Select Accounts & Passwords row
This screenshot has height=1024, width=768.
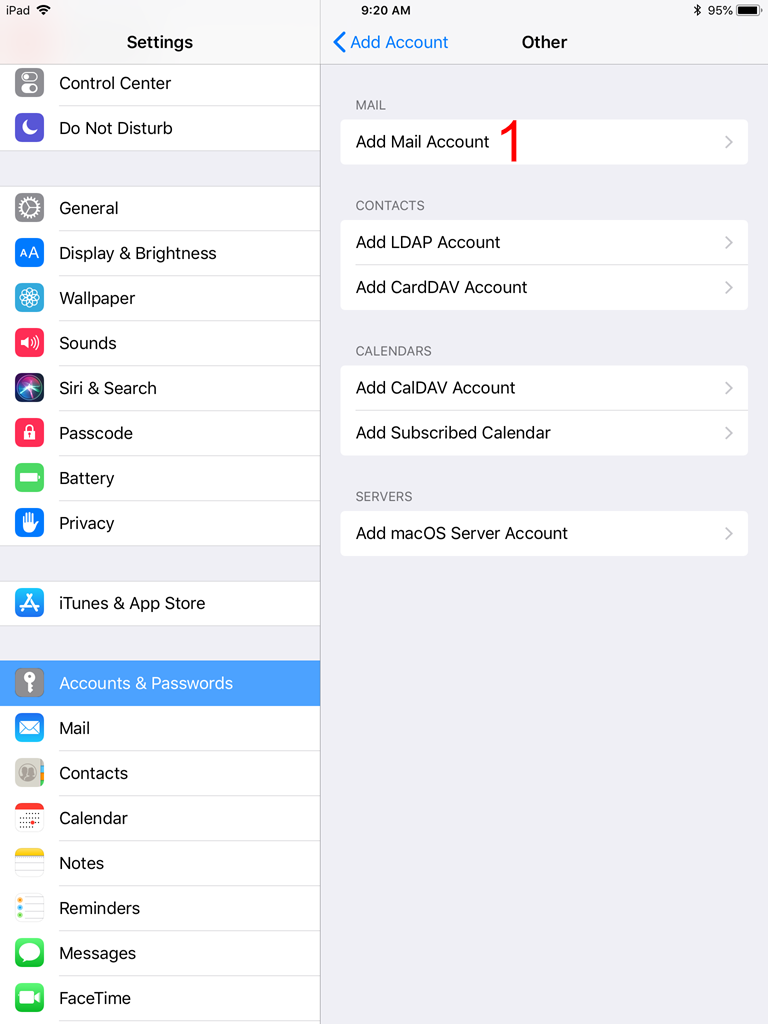point(160,683)
